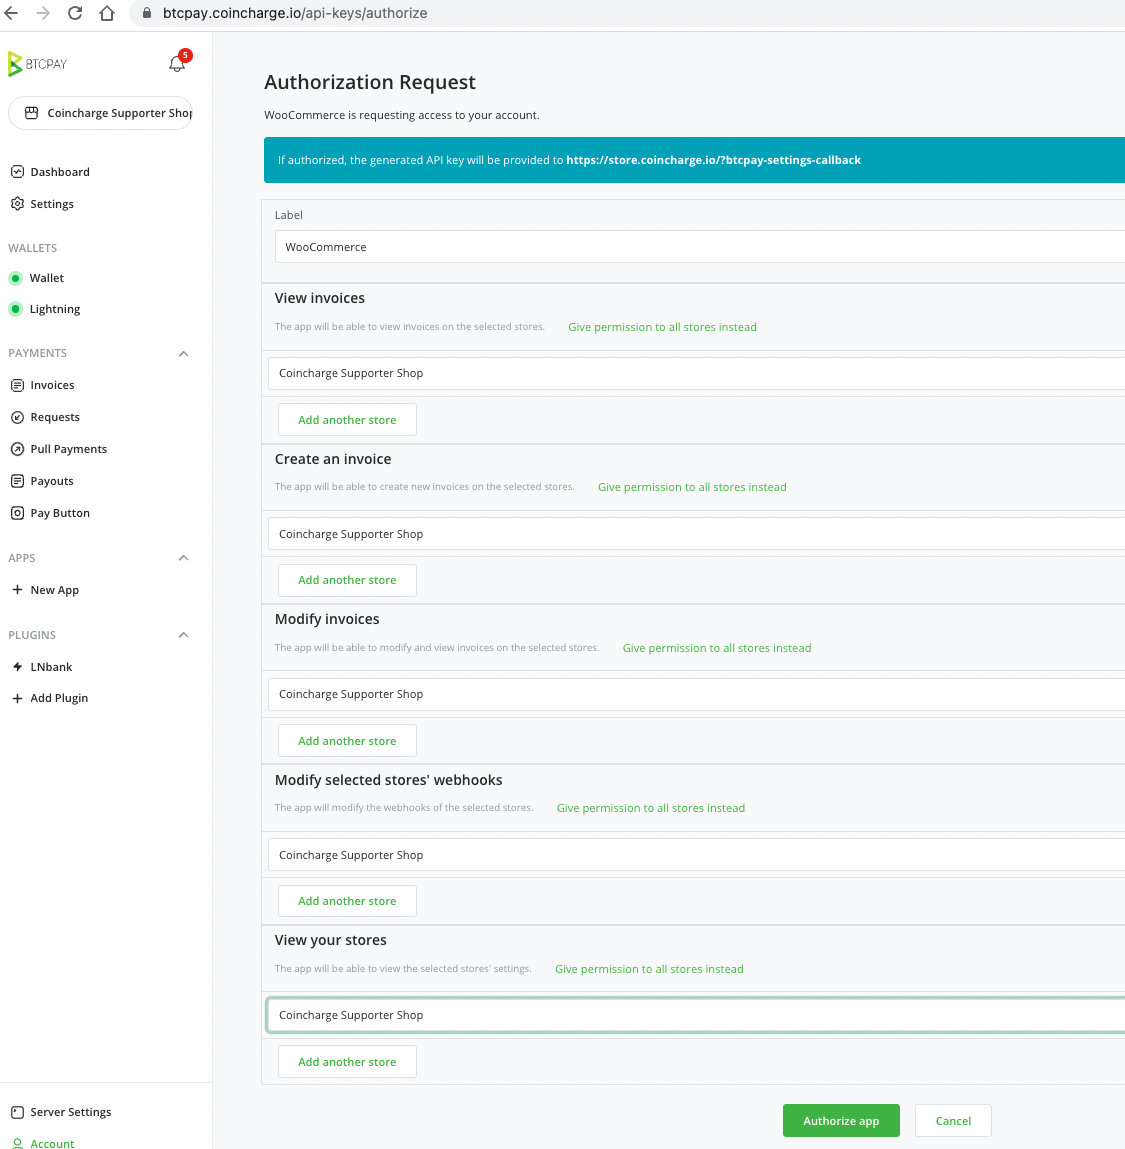
Task: Give Modify invoices permission to all stores
Action: (x=718, y=649)
